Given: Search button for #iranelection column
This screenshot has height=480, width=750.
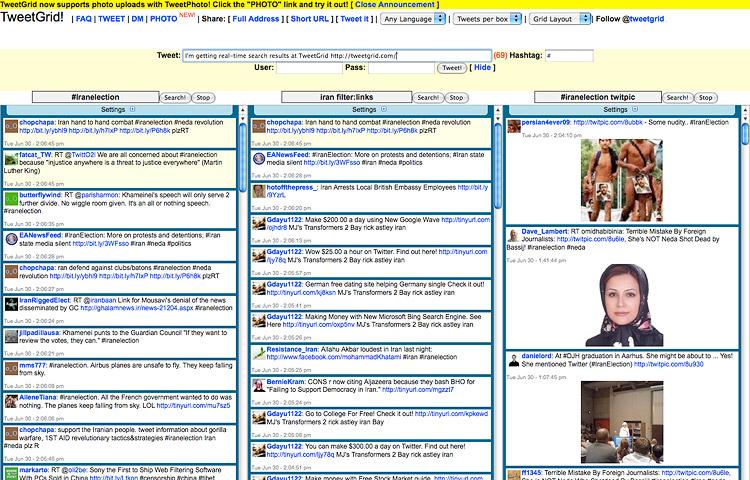Looking at the screenshot, I should click(x=175, y=98).
